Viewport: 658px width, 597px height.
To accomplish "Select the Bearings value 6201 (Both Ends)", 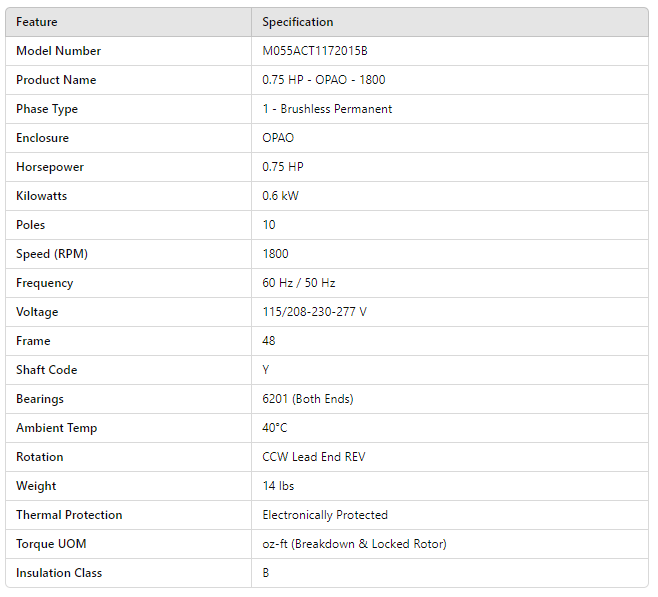I will [308, 399].
